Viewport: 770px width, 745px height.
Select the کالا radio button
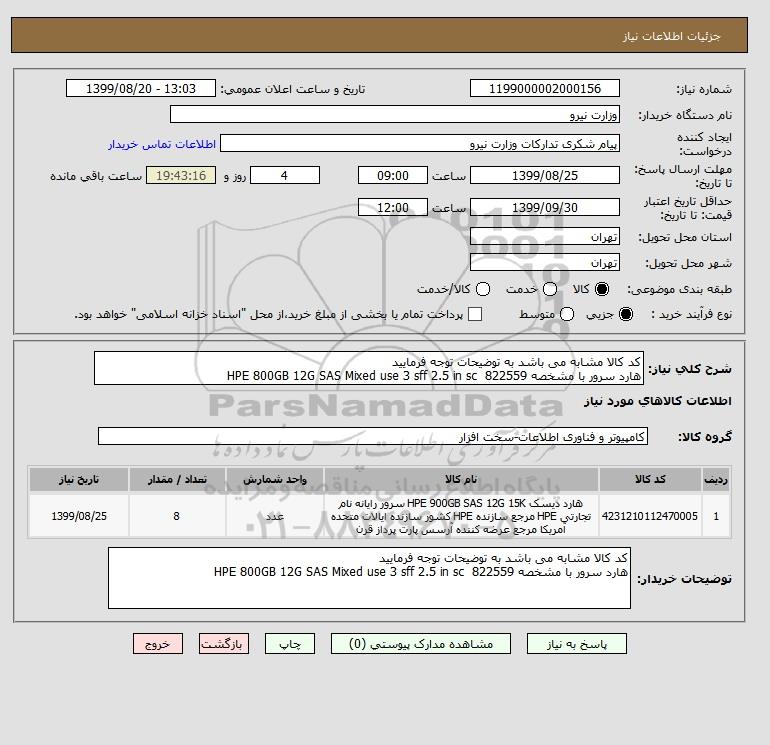[x=602, y=289]
